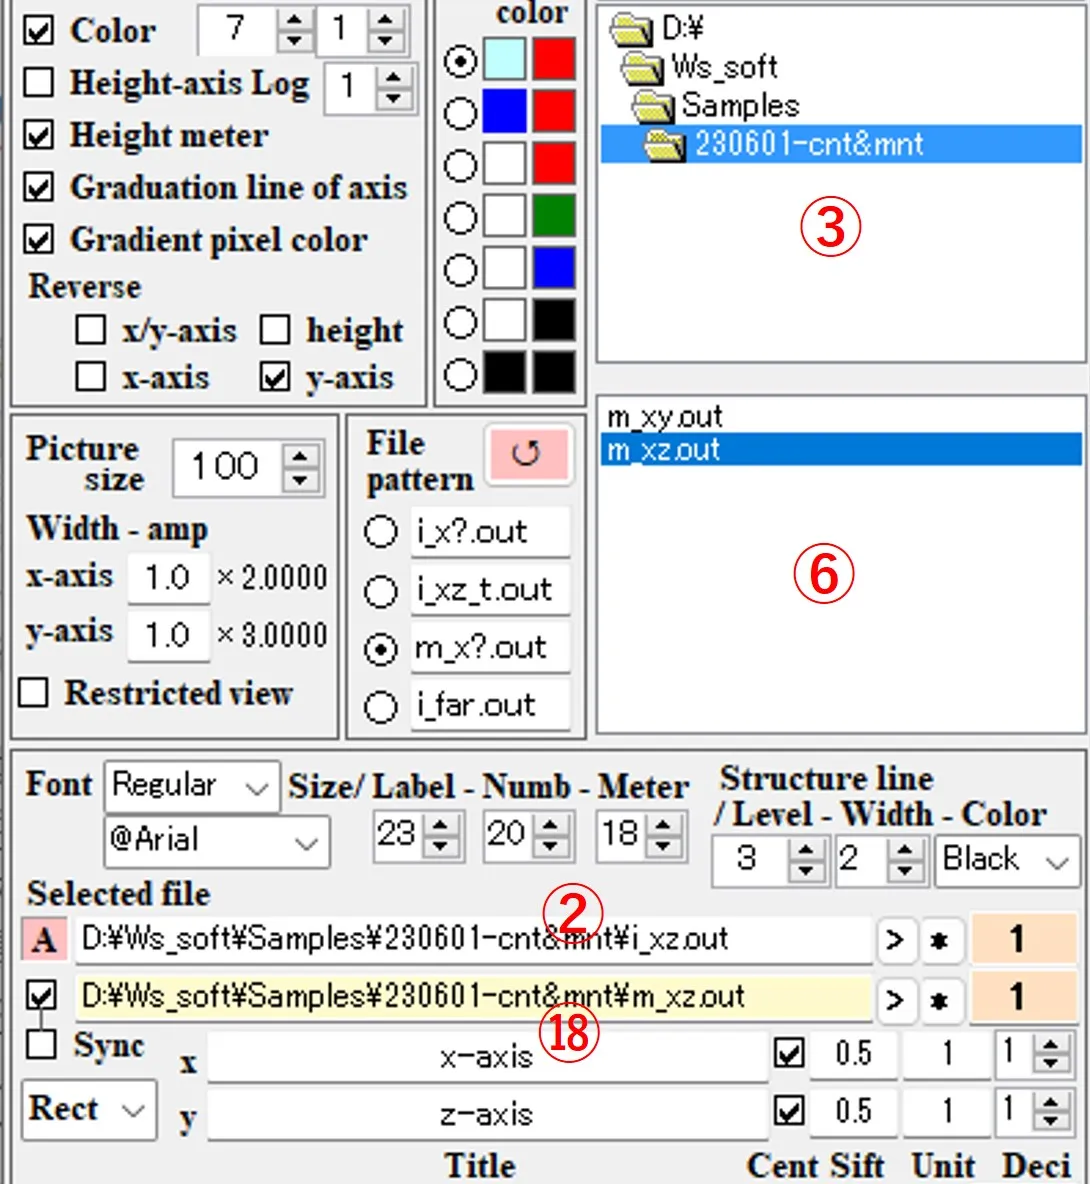Click y-axis width-amp input field
This screenshot has height=1184, width=1090.
[168, 636]
